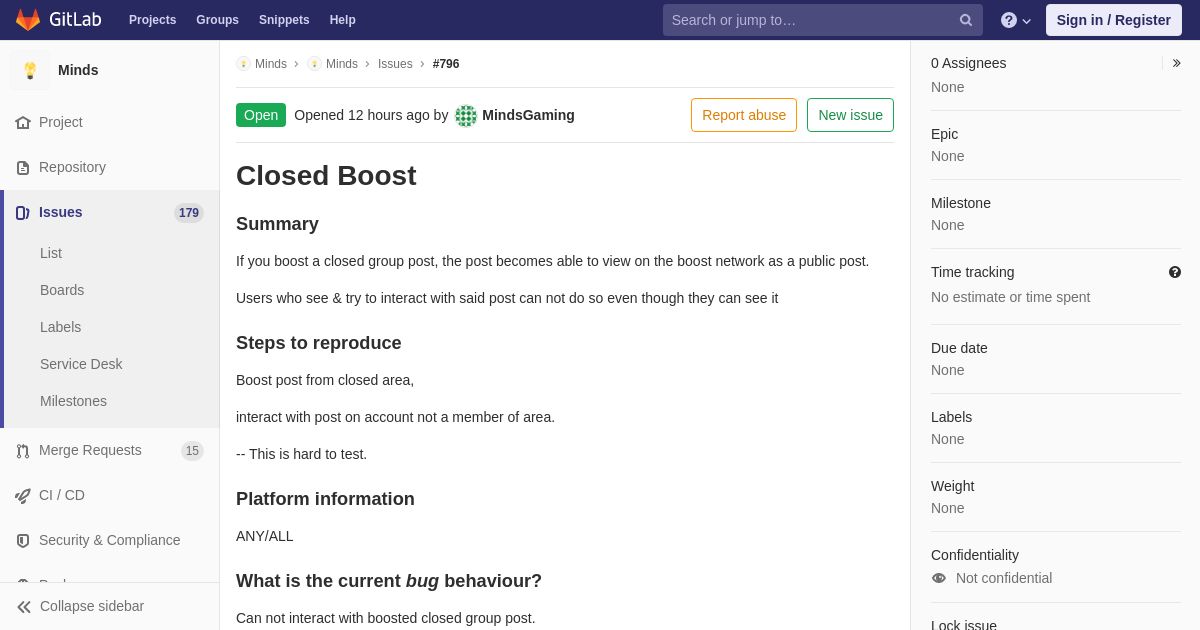Open the Groups menu
Image resolution: width=1200 pixels, height=630 pixels.
click(217, 20)
